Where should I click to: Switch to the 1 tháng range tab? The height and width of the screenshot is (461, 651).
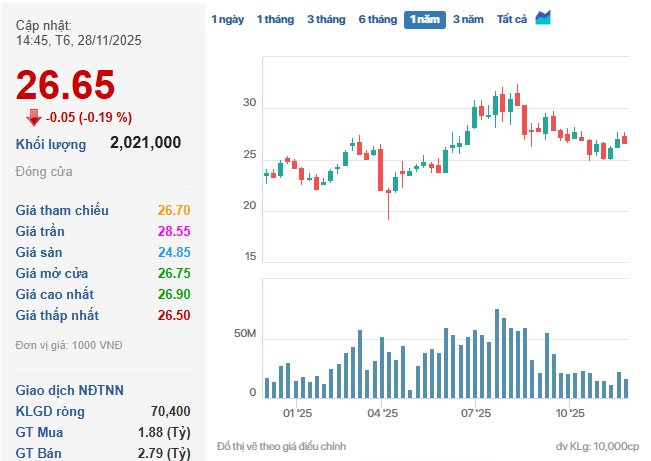pos(276,19)
